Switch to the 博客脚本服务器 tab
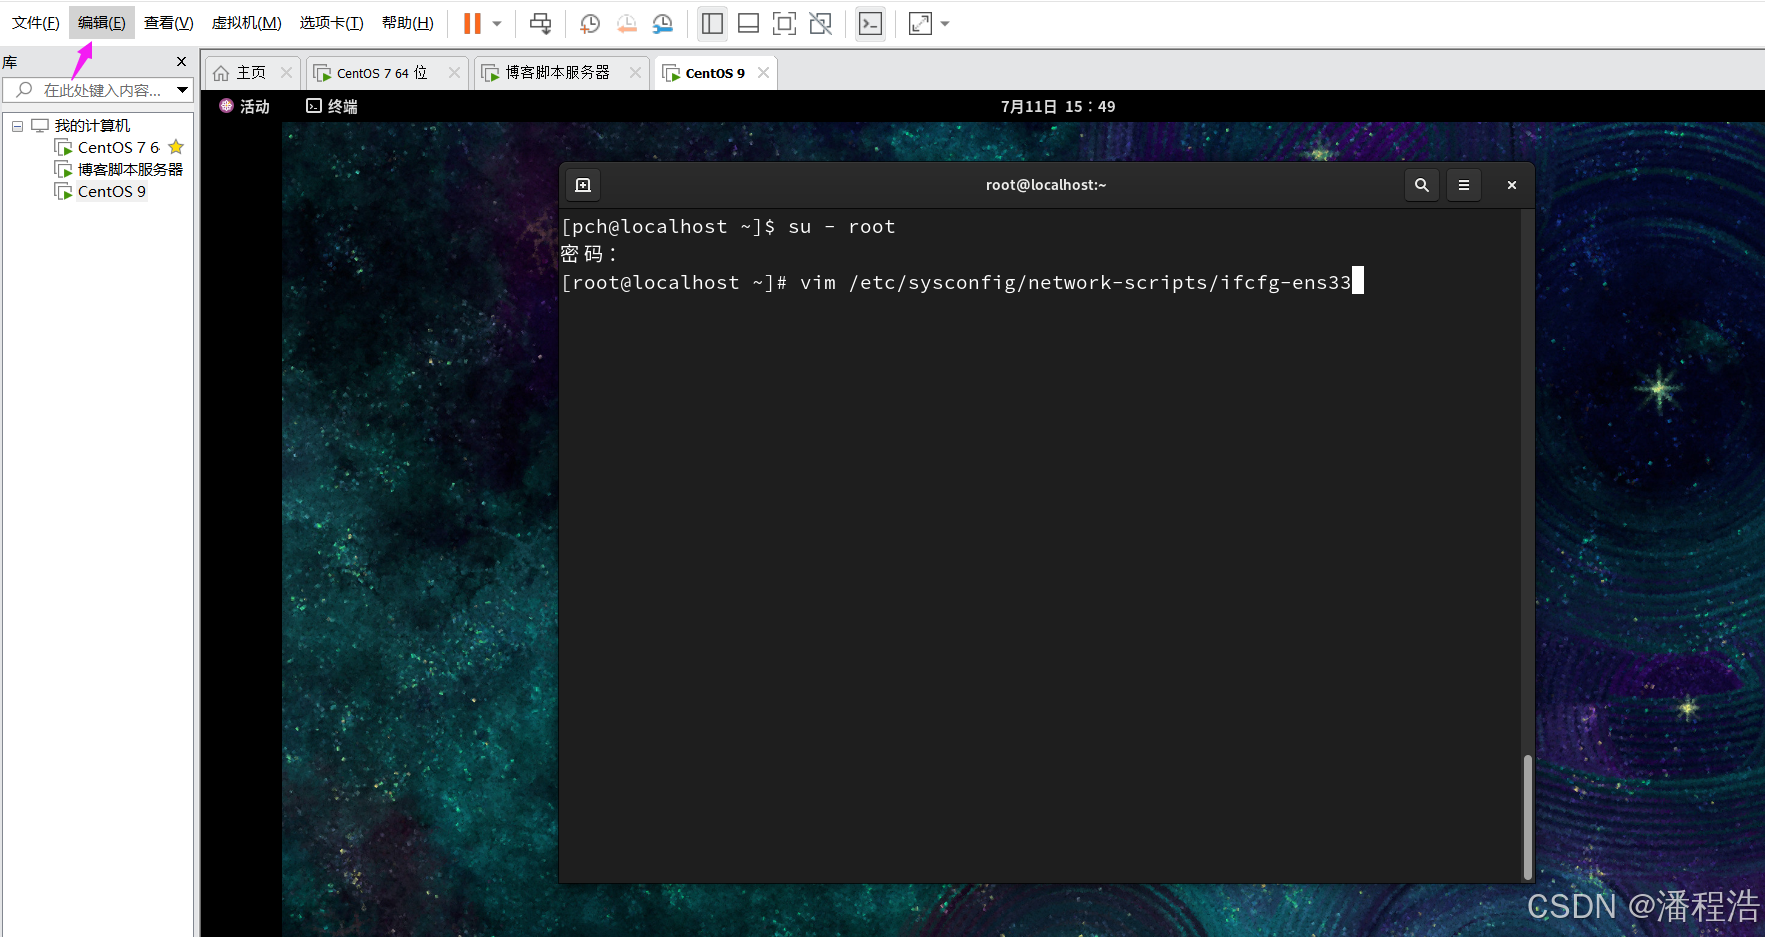The width and height of the screenshot is (1765, 937). pos(557,73)
